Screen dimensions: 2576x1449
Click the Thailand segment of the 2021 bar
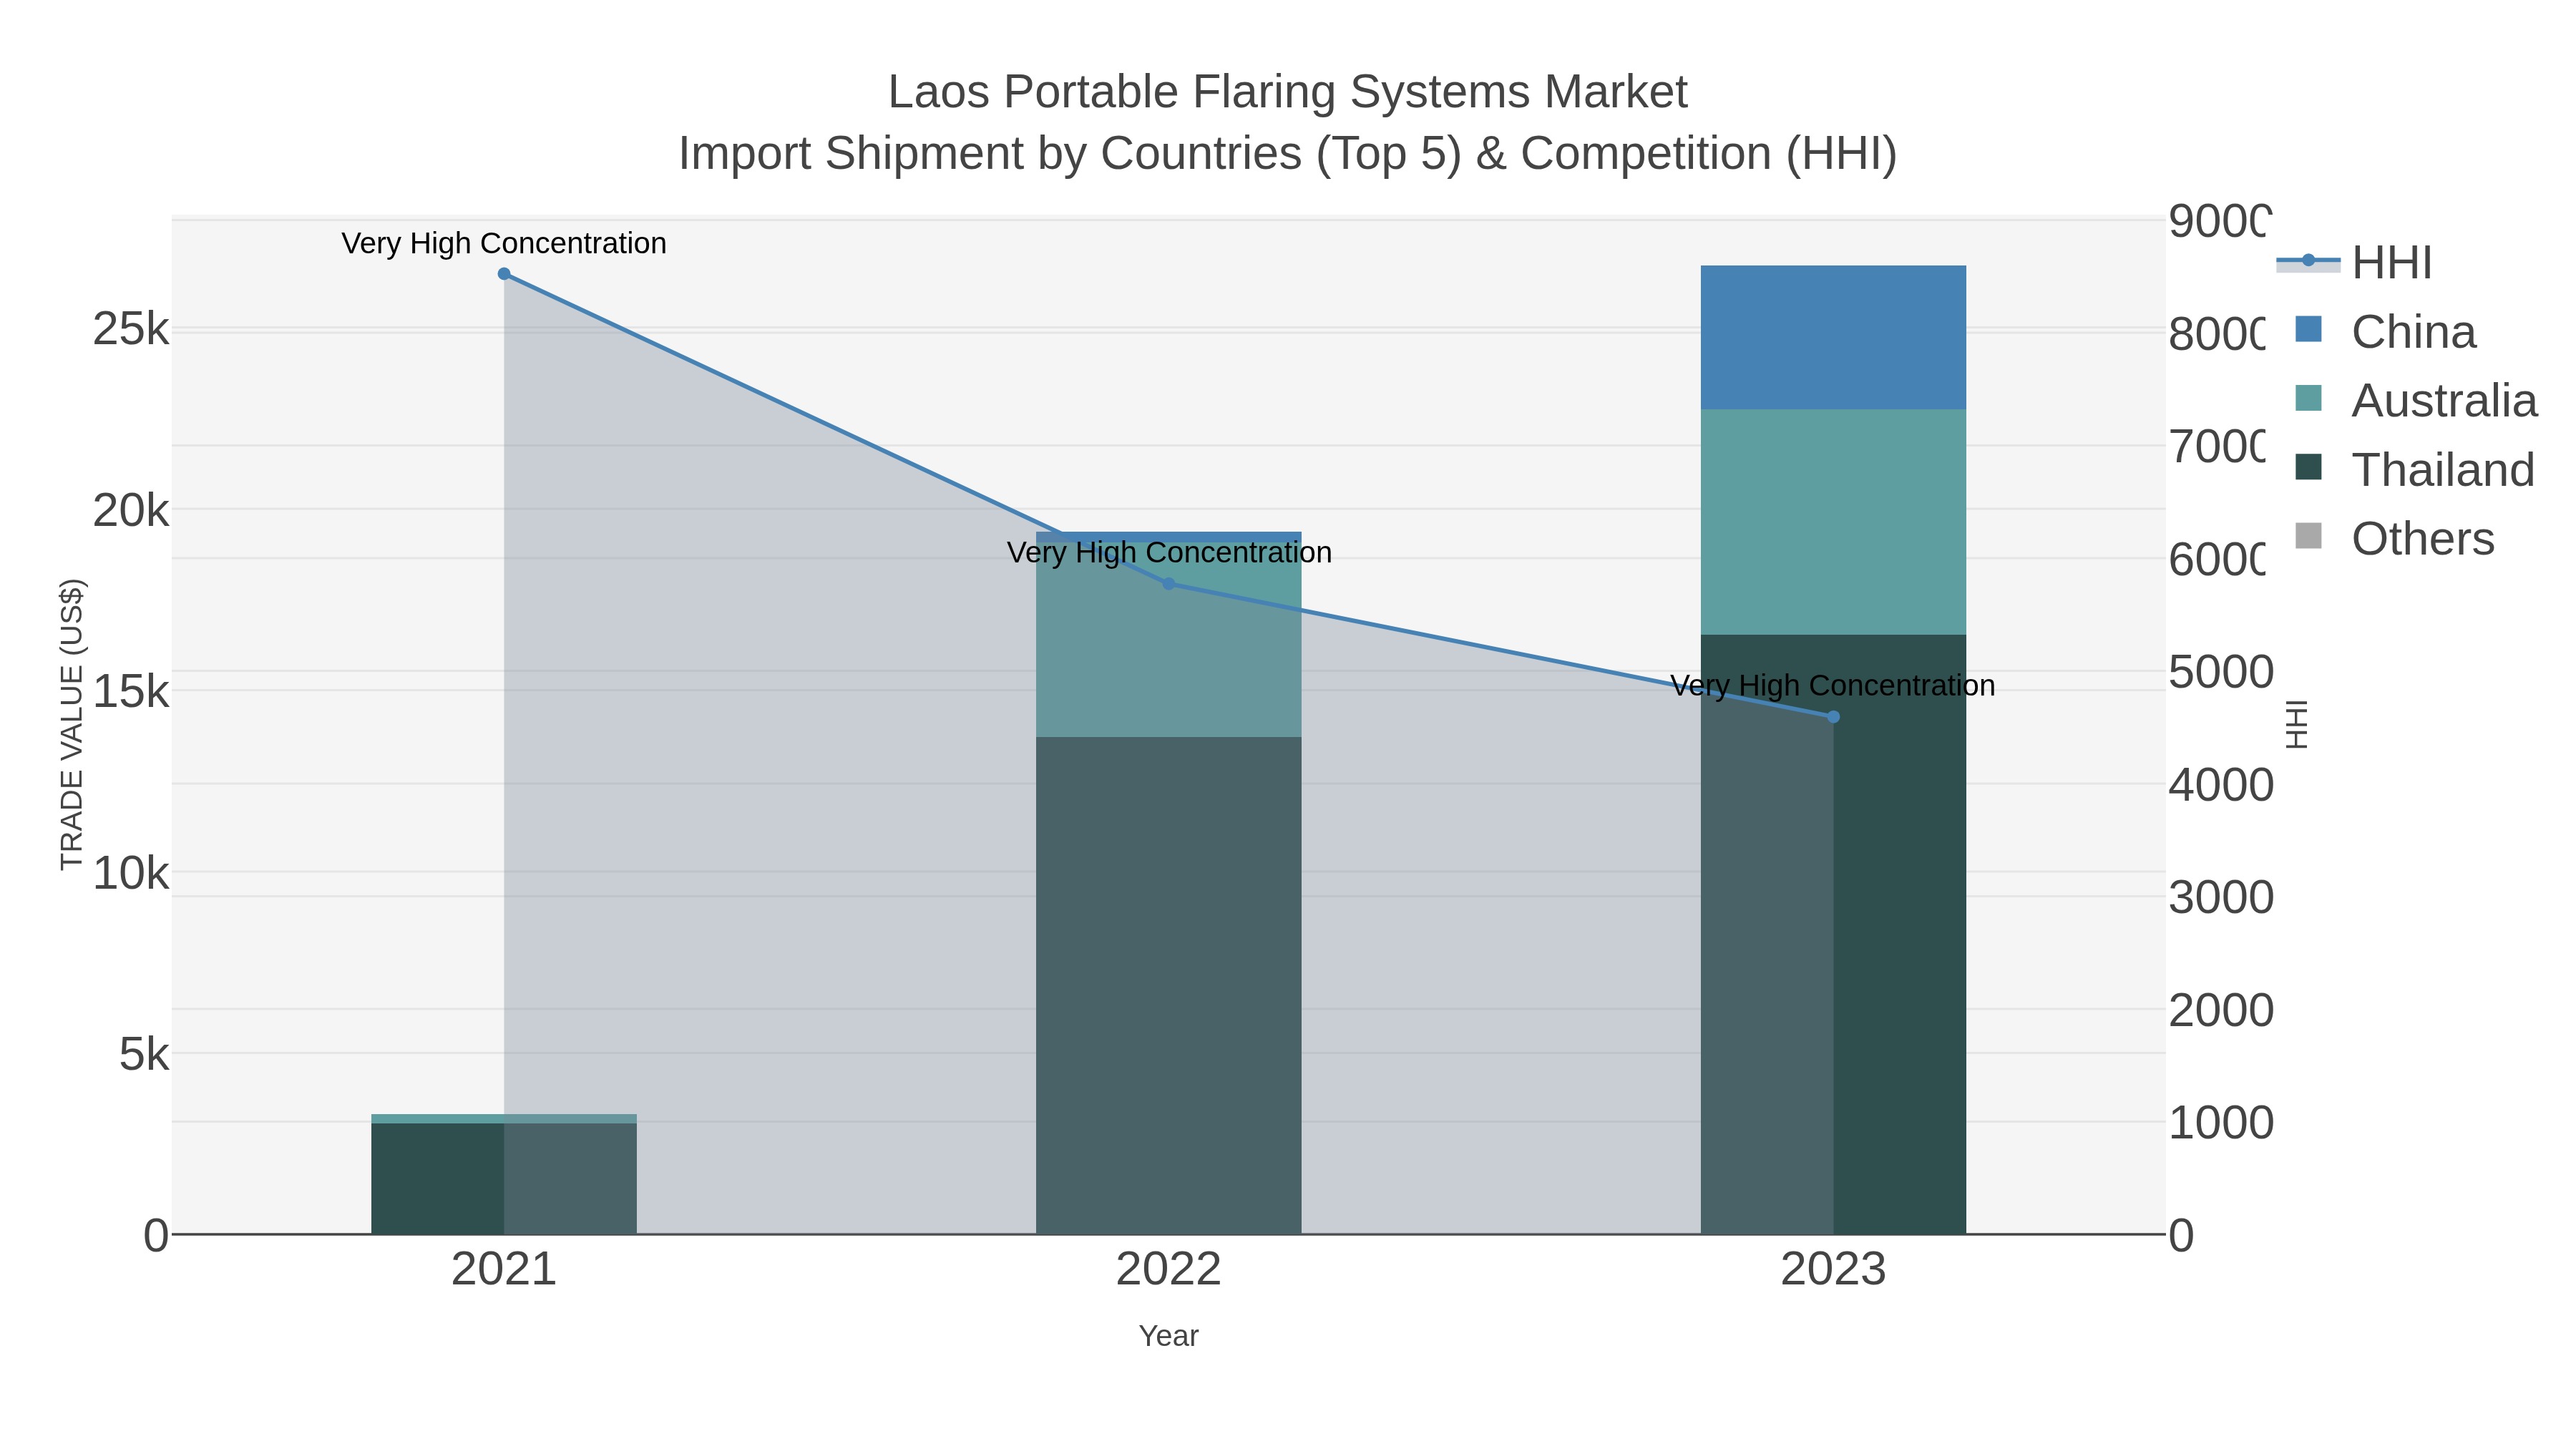point(504,1178)
